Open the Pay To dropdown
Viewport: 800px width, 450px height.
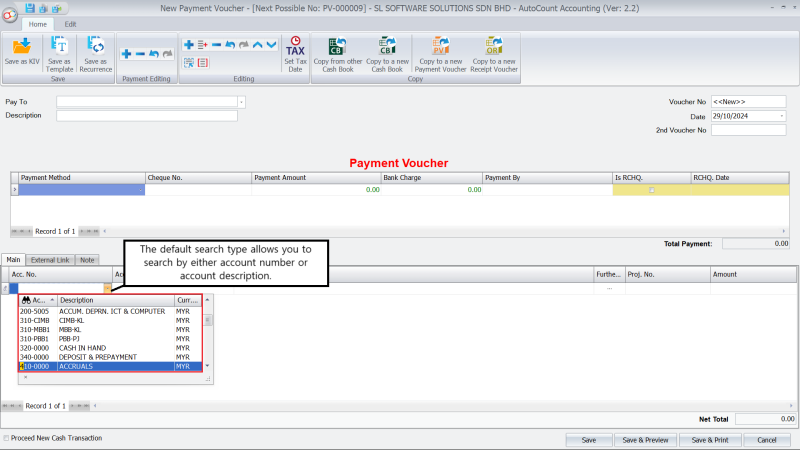pyautogui.click(x=241, y=102)
